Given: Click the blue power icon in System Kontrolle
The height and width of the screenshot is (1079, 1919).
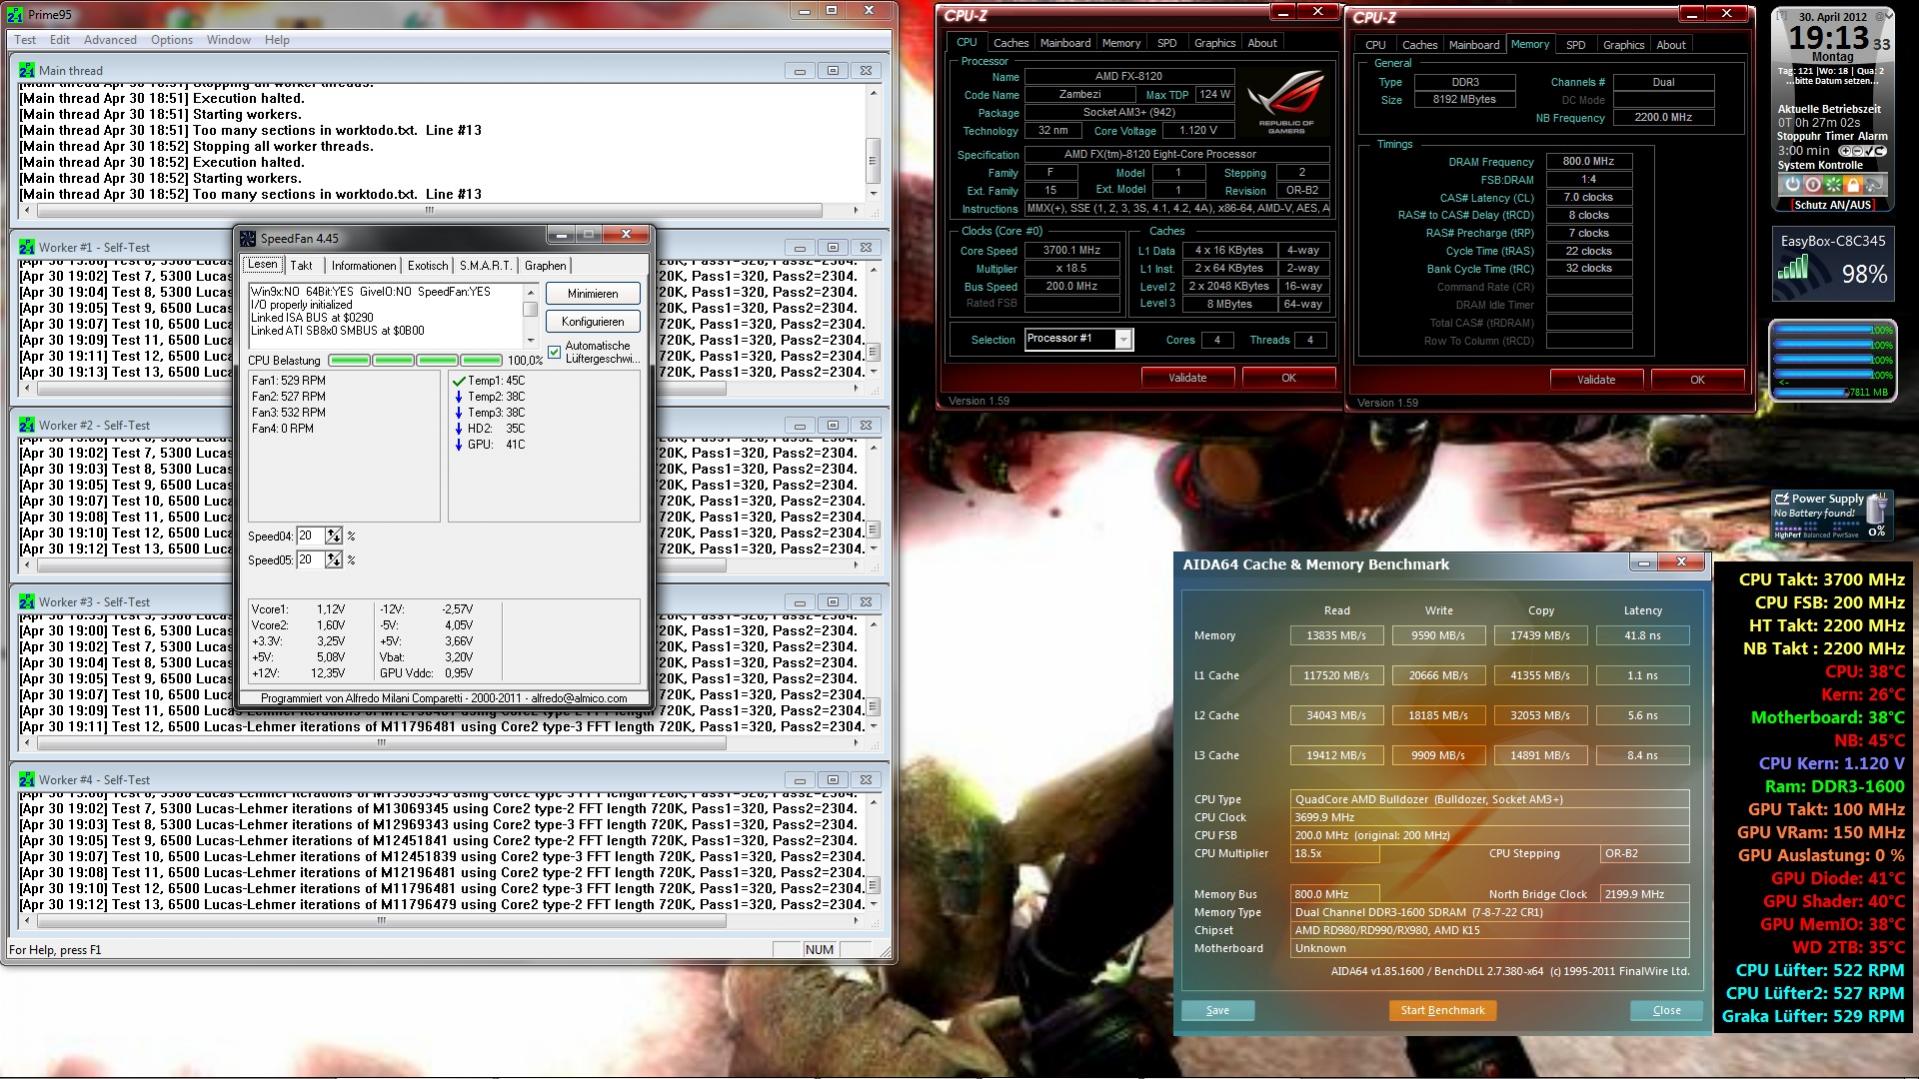Looking at the screenshot, I should click(x=1792, y=185).
